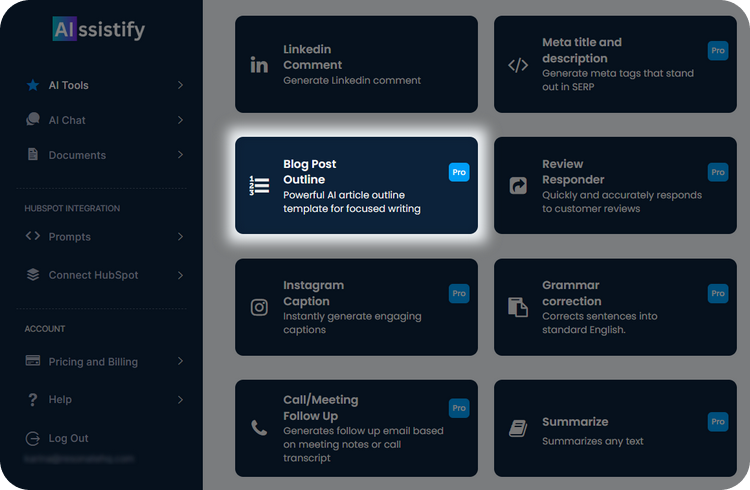Click the Summarize book icon
750x490 pixels.
(518, 428)
